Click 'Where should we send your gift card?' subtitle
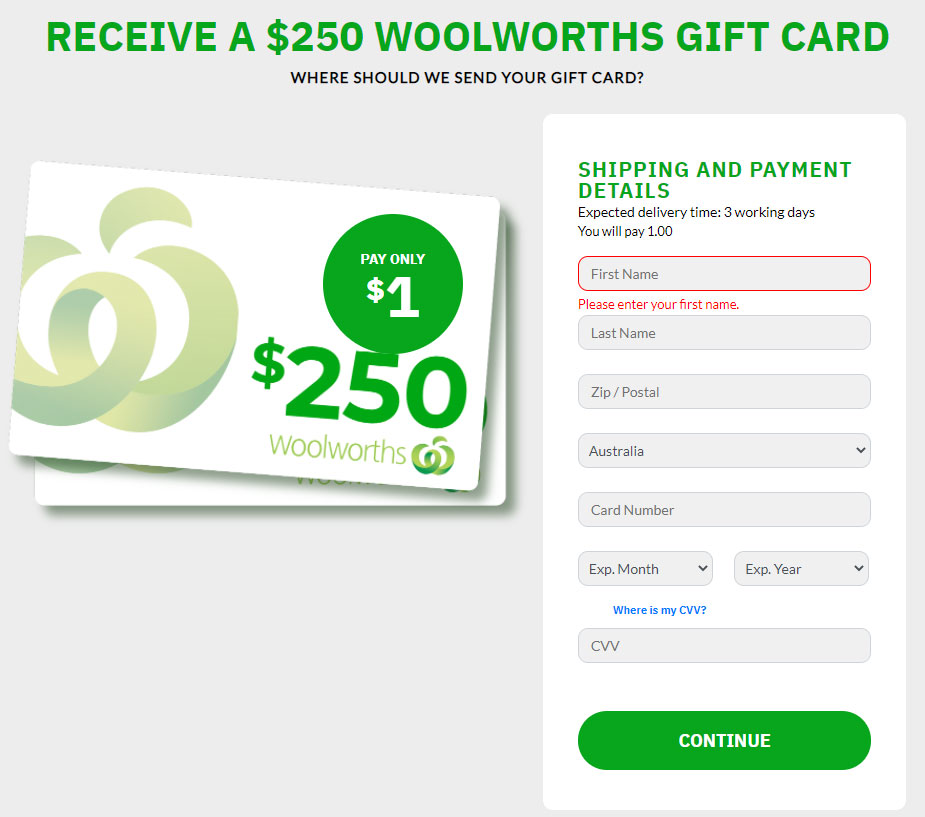Viewport: 925px width, 817px height. coord(467,78)
